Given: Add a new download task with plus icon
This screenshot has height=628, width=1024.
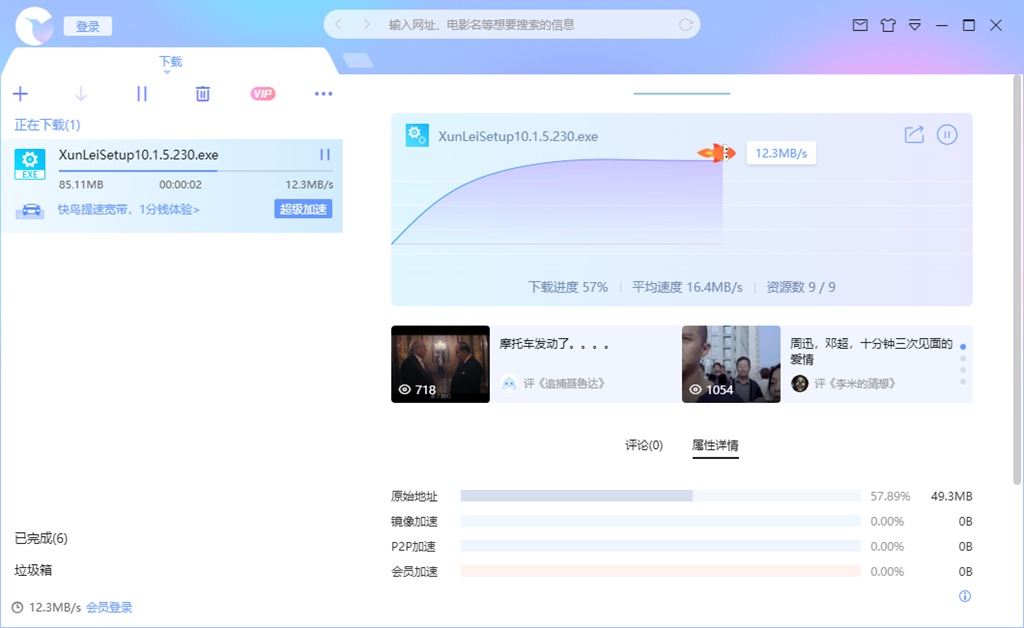Looking at the screenshot, I should point(20,94).
